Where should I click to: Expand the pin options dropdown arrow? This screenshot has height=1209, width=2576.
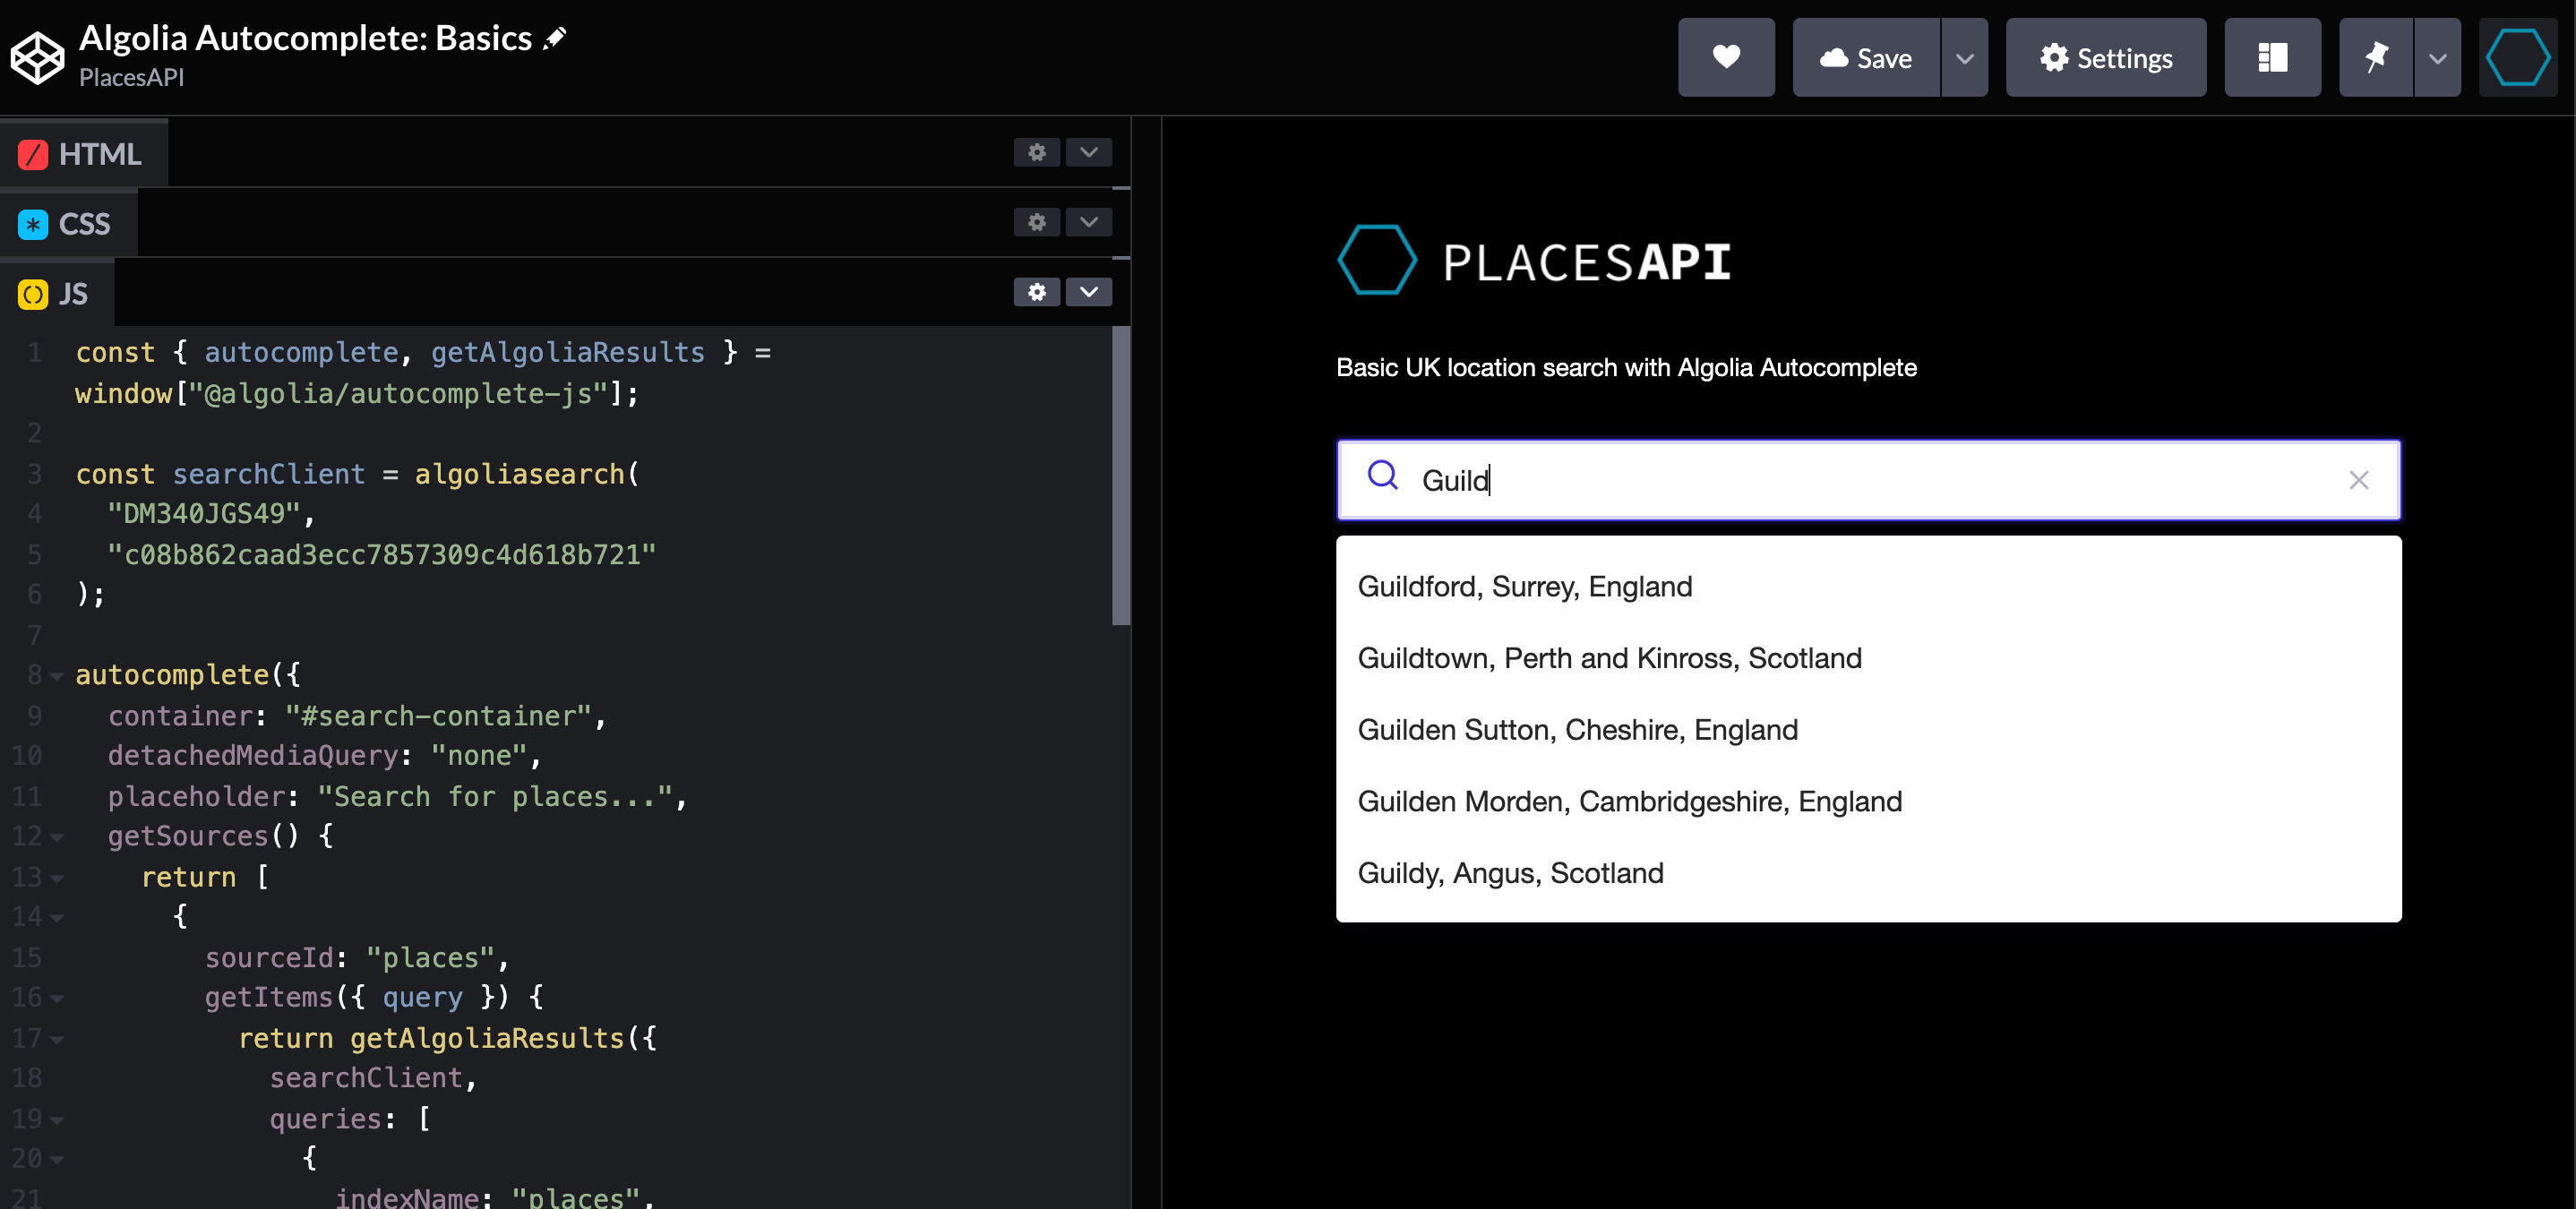[x=2437, y=58]
